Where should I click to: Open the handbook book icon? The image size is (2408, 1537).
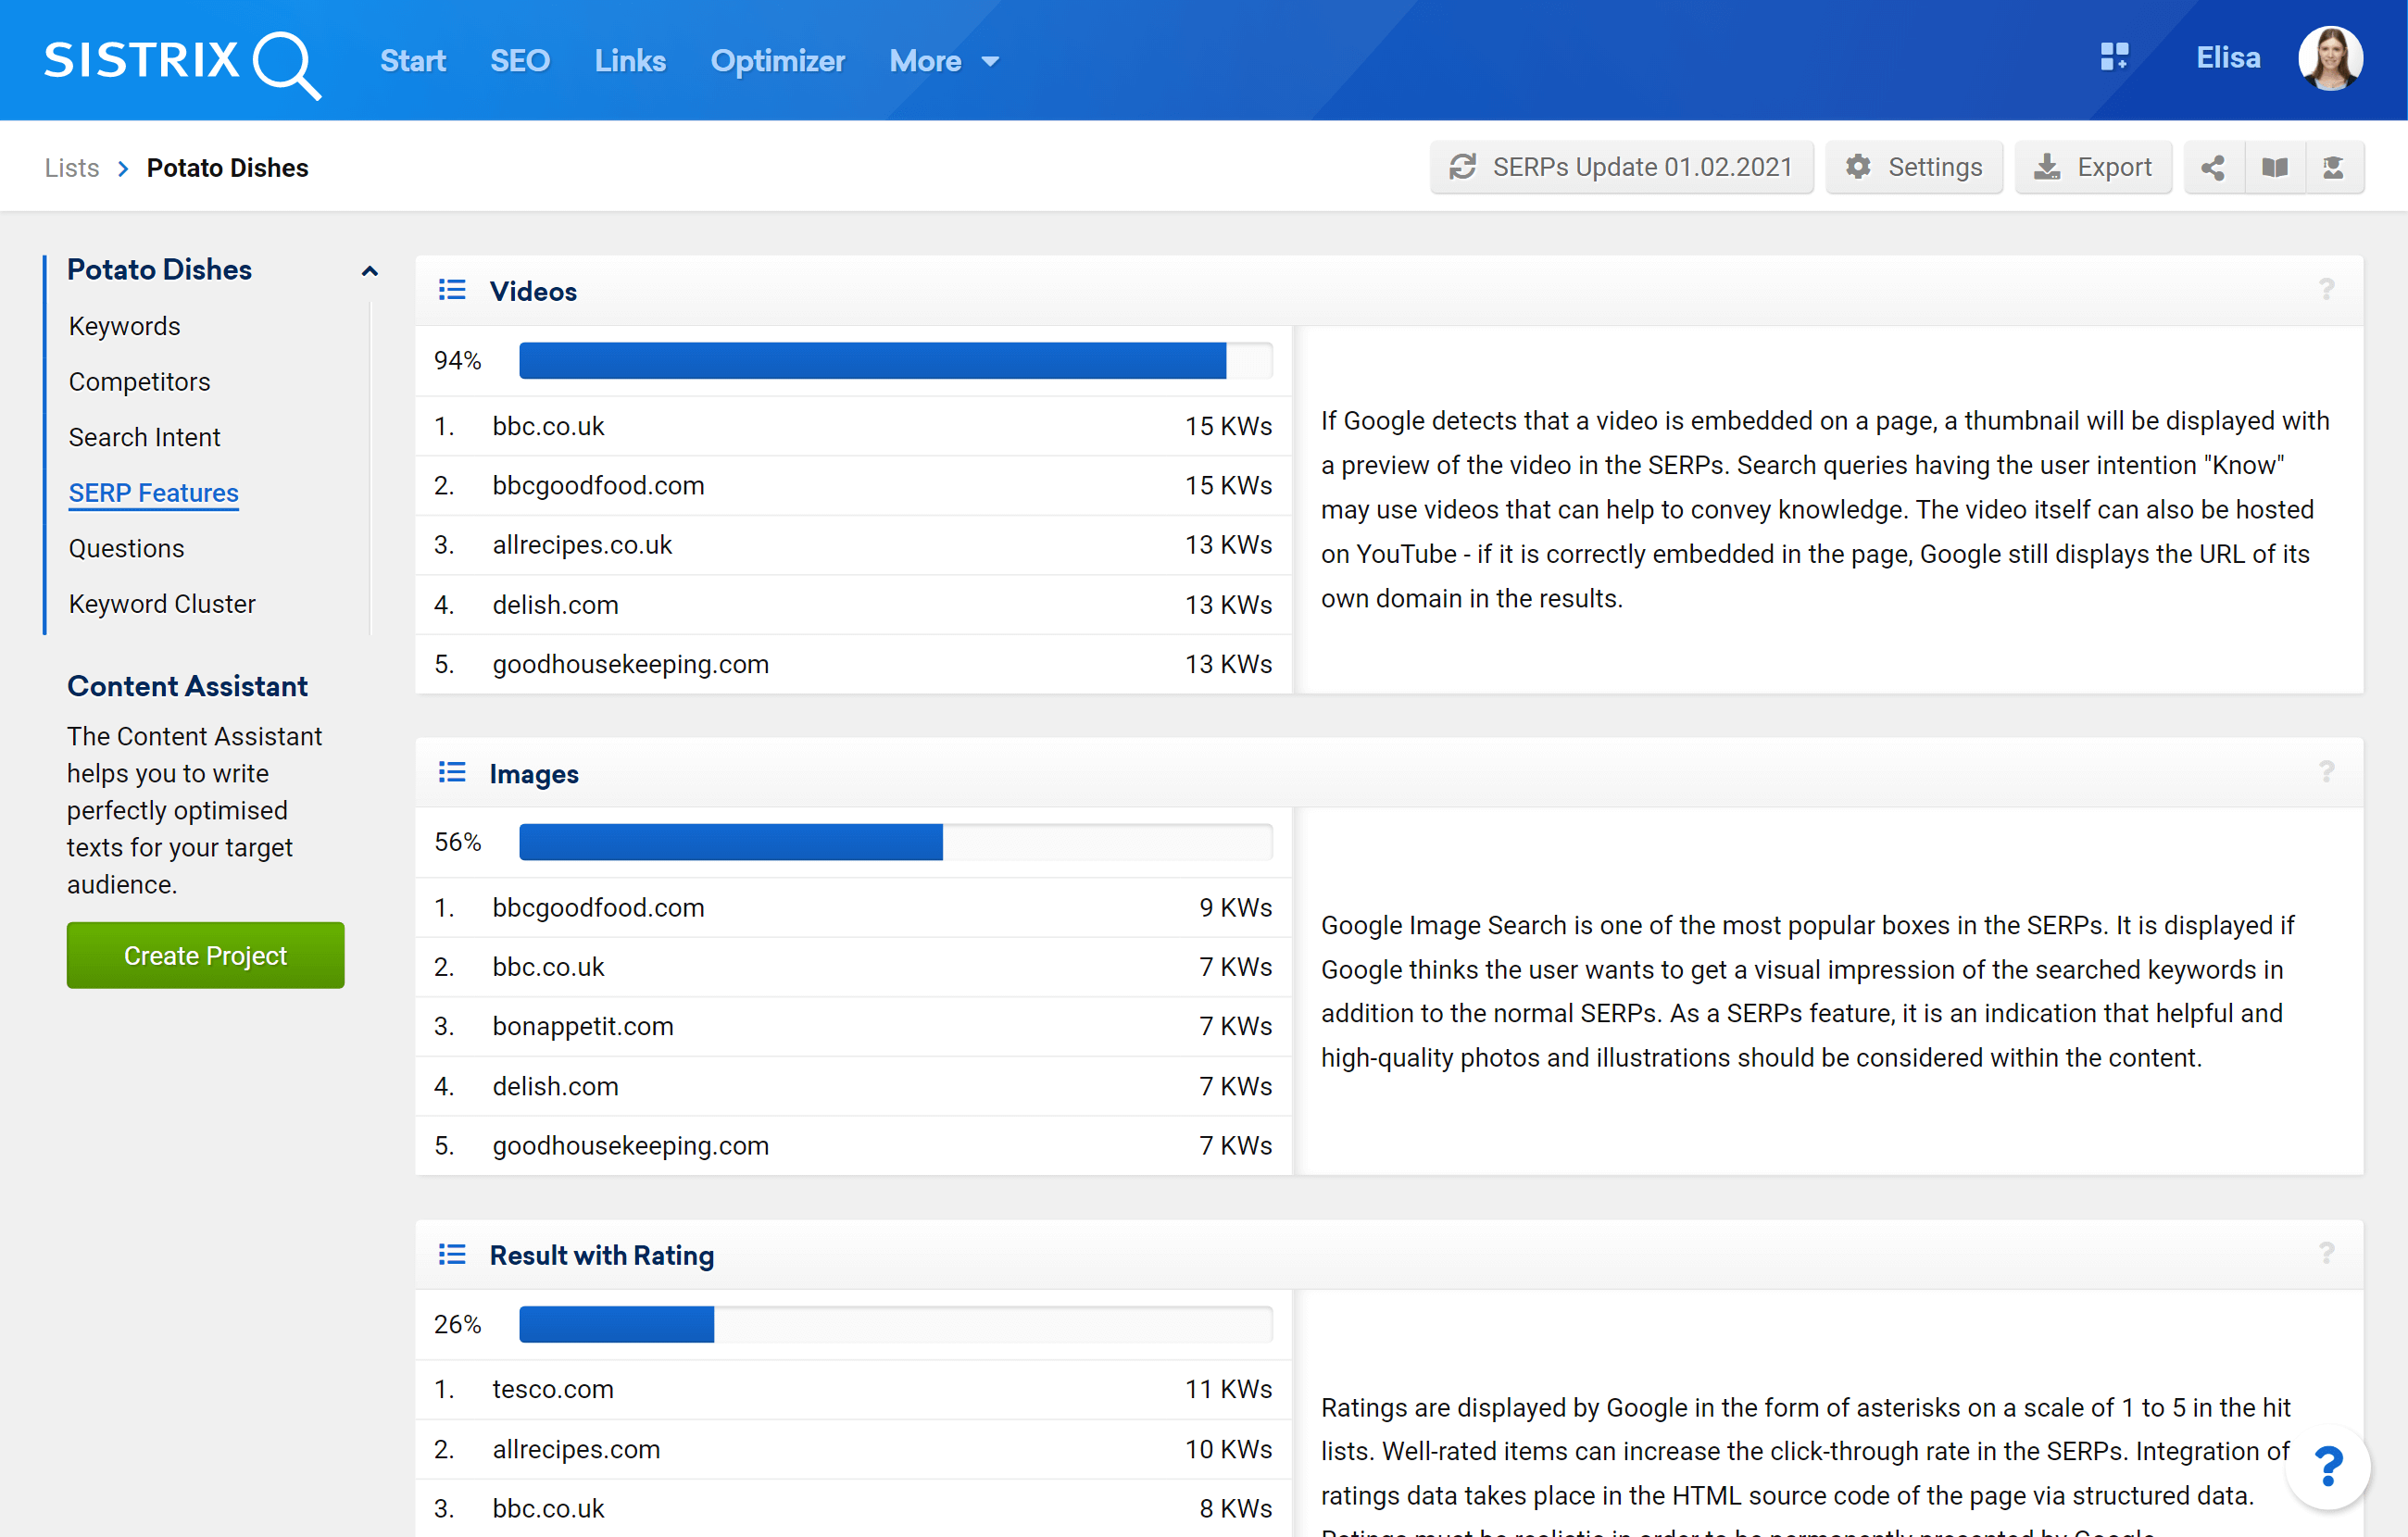[x=2274, y=167]
